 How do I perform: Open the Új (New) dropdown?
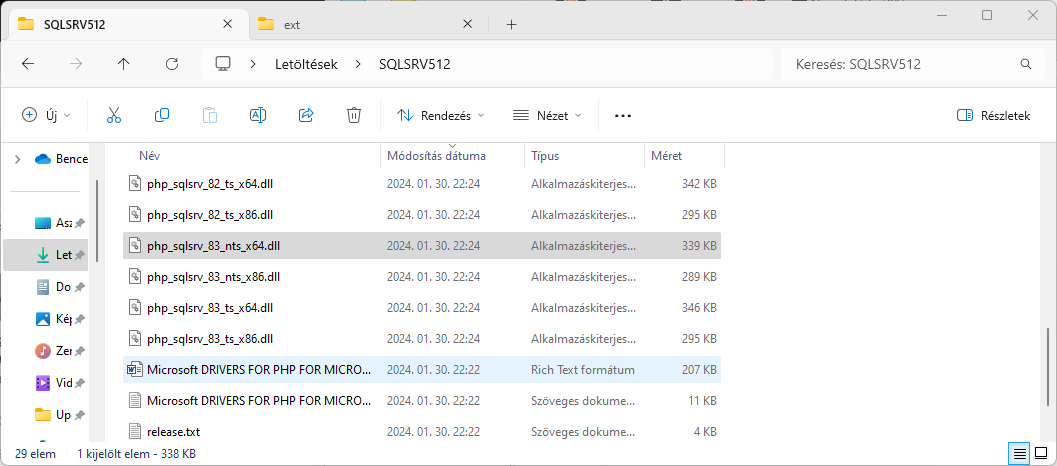coord(46,115)
